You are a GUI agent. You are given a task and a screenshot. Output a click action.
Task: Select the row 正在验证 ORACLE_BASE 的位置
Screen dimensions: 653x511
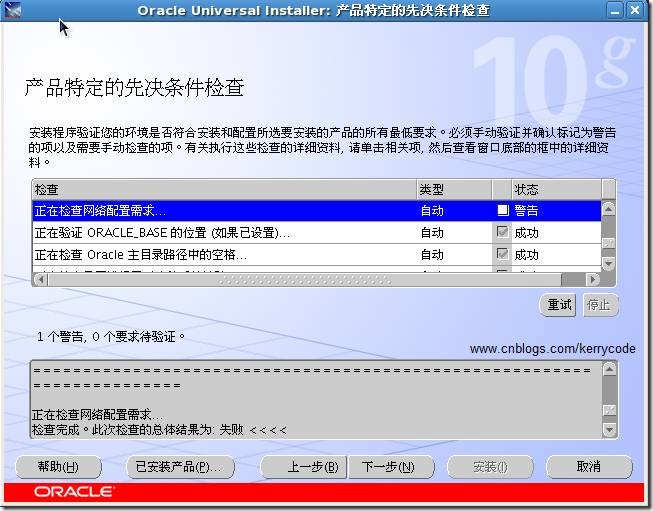point(317,232)
